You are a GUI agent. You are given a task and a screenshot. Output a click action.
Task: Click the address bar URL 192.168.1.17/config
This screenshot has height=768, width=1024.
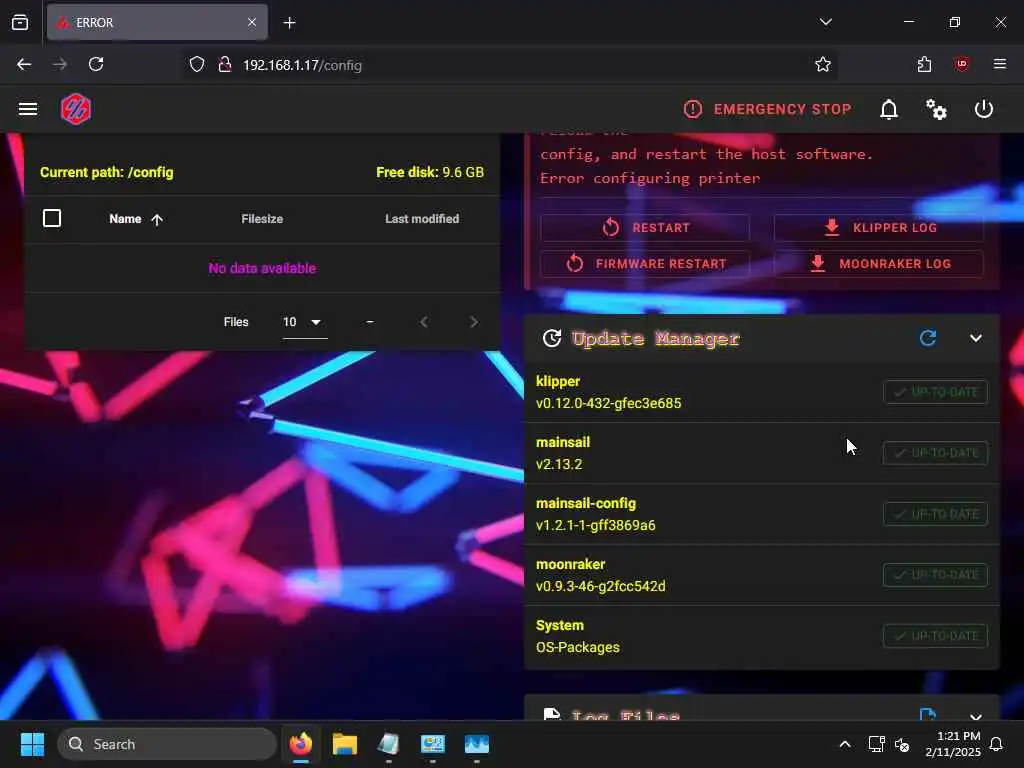point(302,65)
